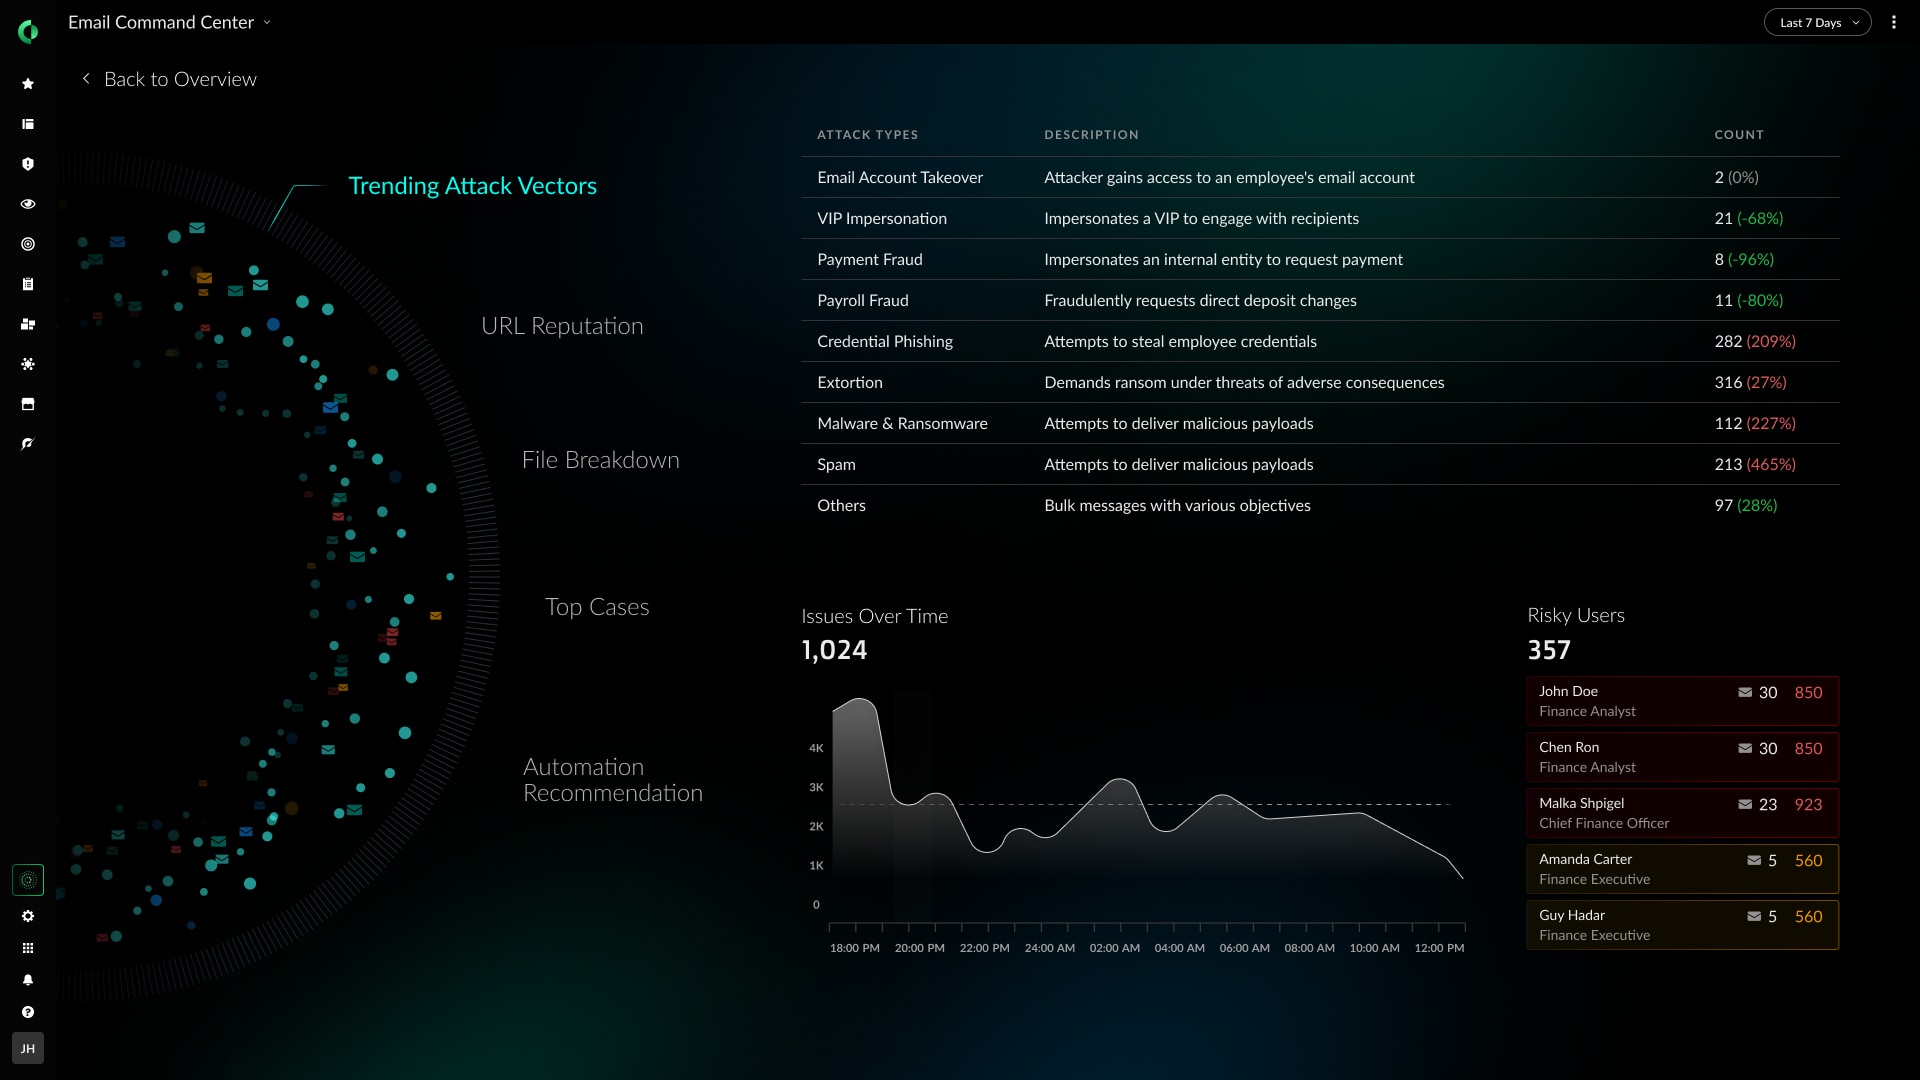1920x1080 pixels.
Task: Click mail icon in Guy Hadar row
Action: (1754, 916)
